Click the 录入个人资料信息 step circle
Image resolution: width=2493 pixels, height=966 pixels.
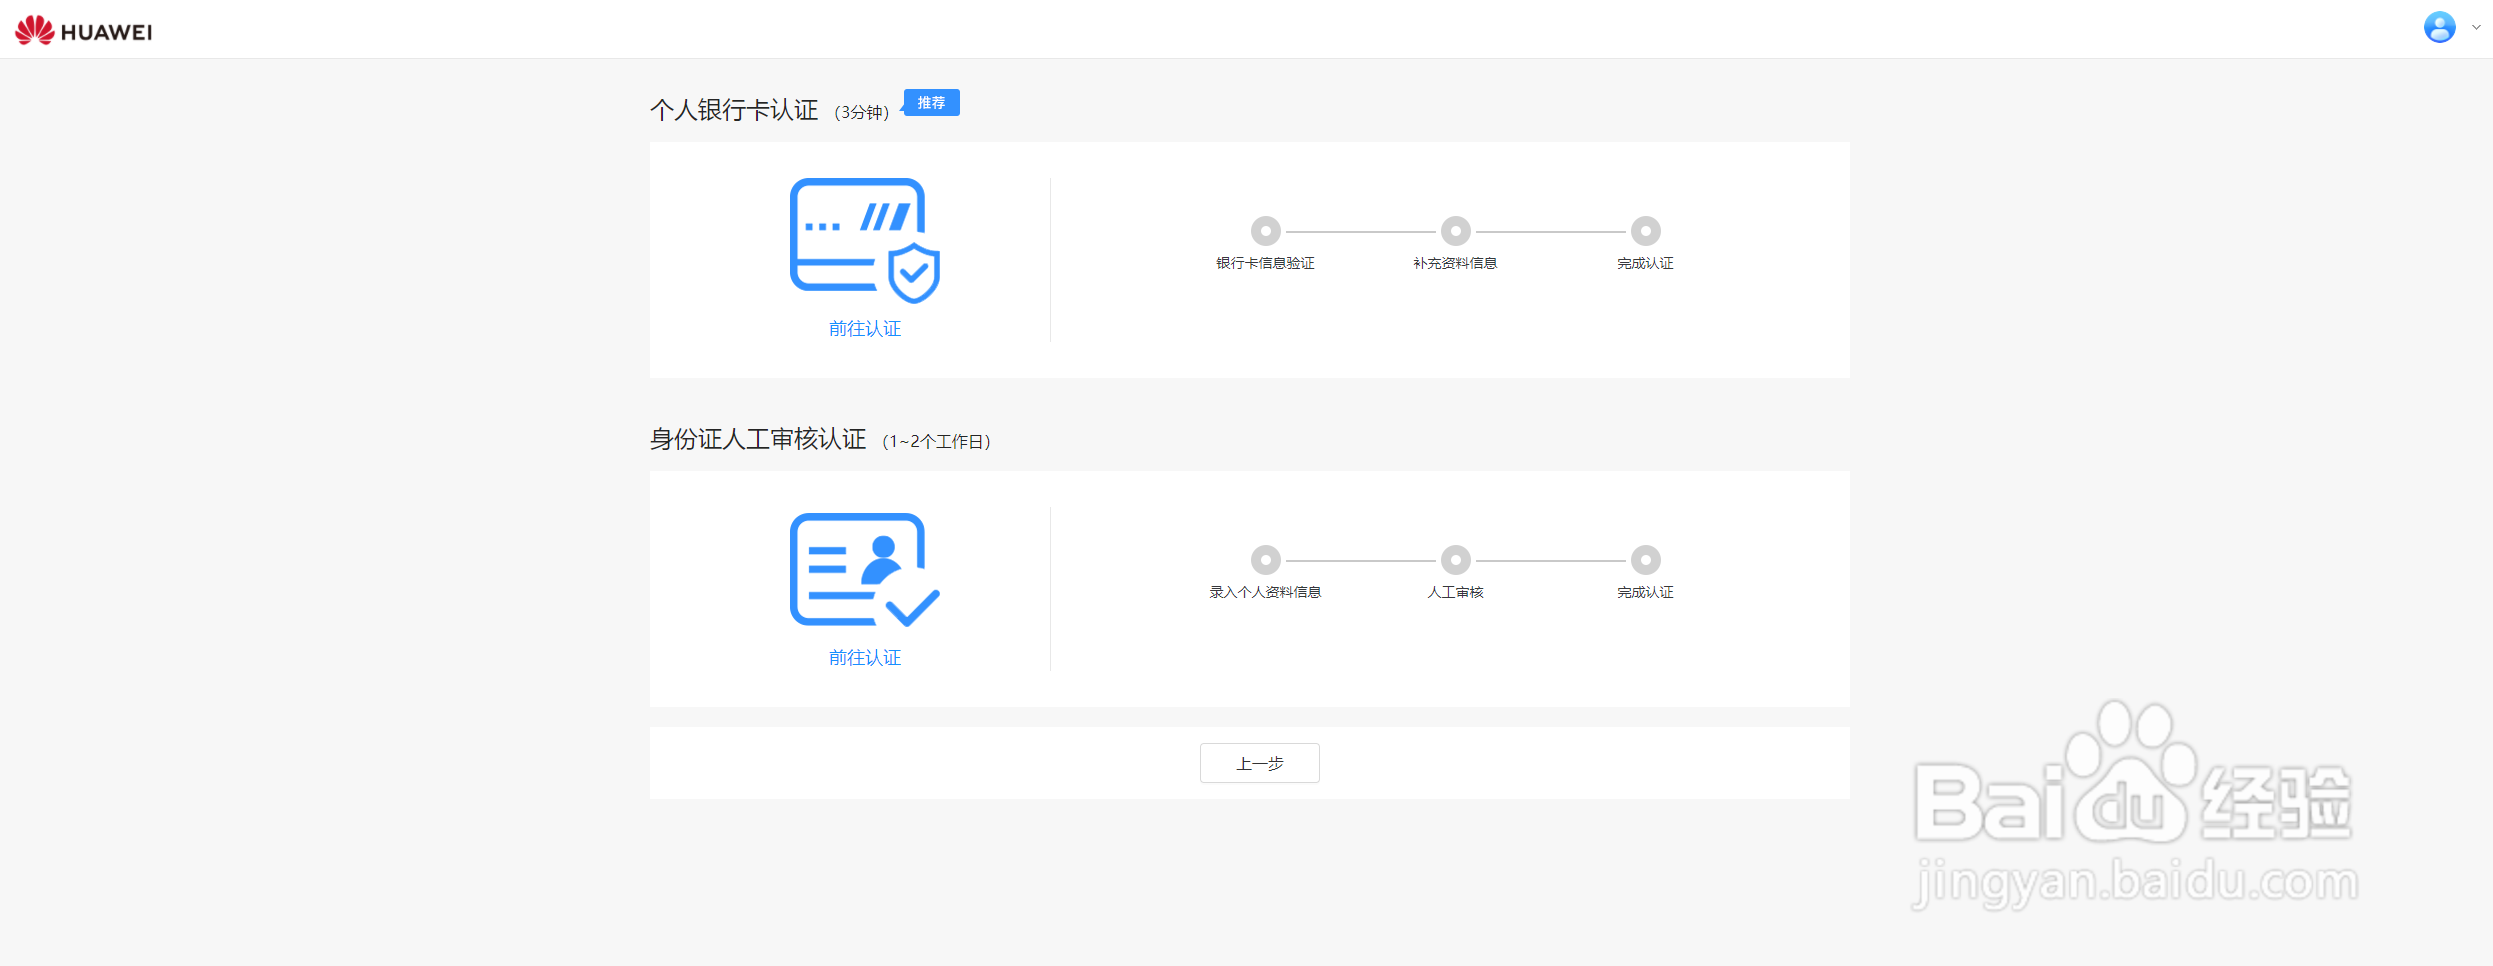1265,559
